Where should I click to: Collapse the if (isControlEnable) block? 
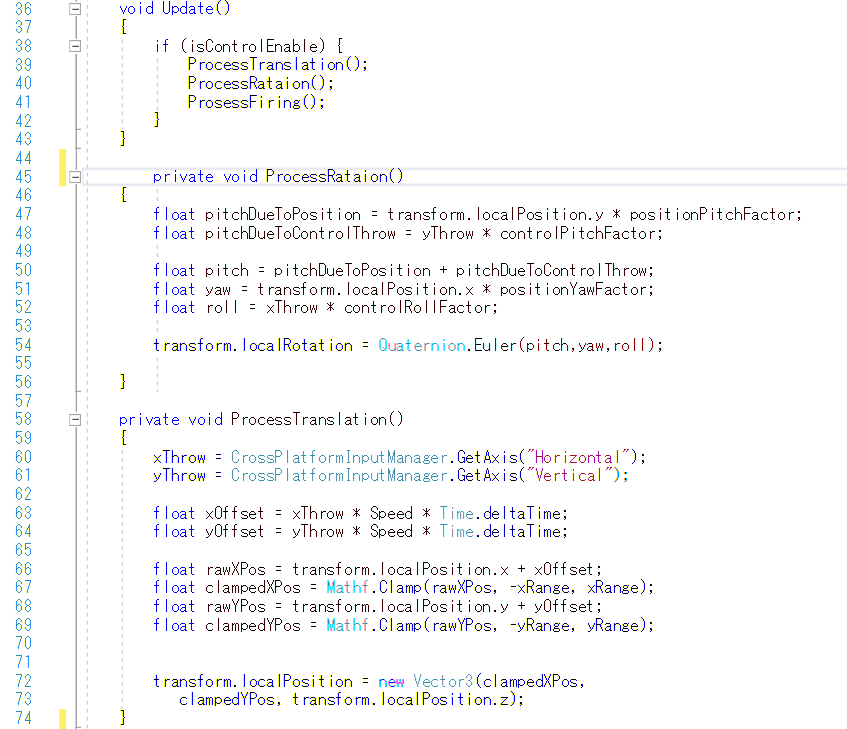(x=75, y=46)
